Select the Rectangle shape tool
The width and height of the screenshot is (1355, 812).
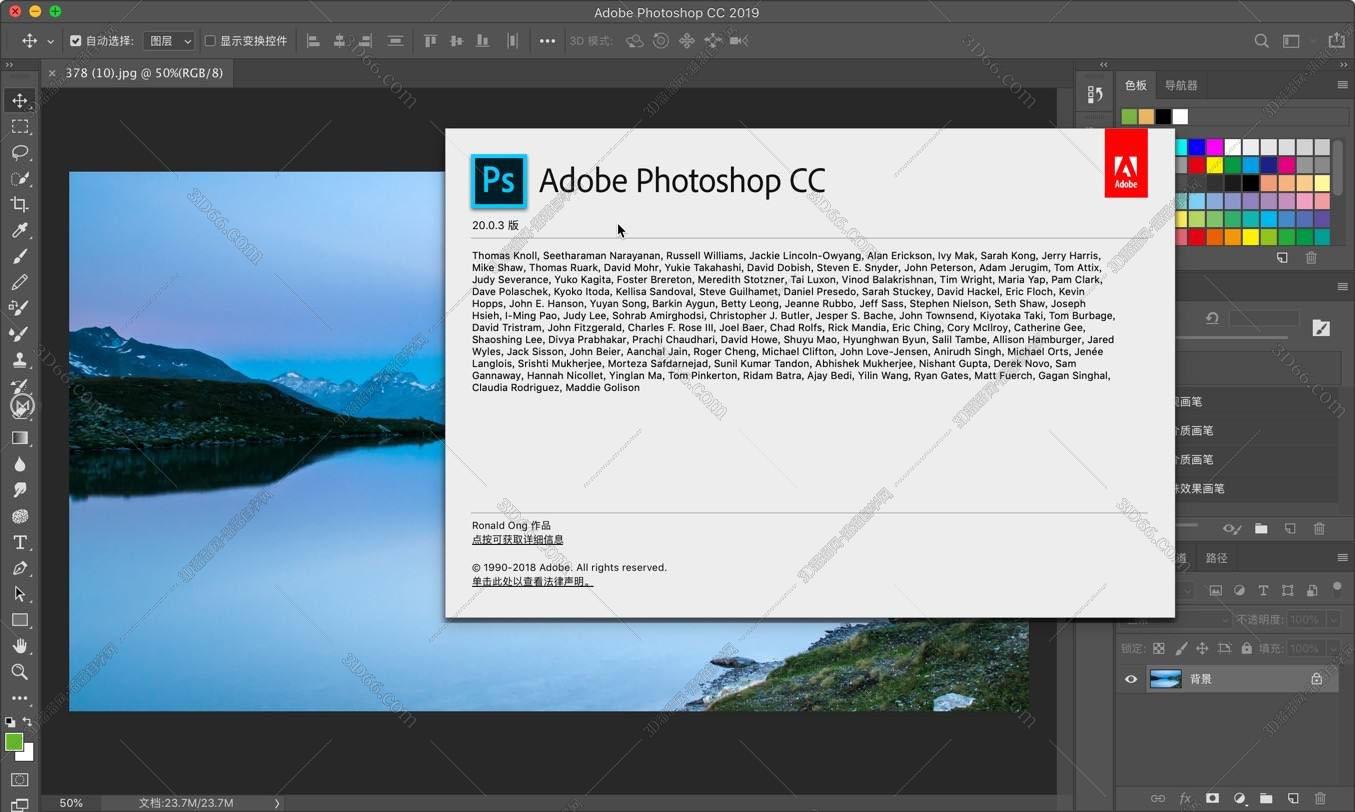(20, 620)
